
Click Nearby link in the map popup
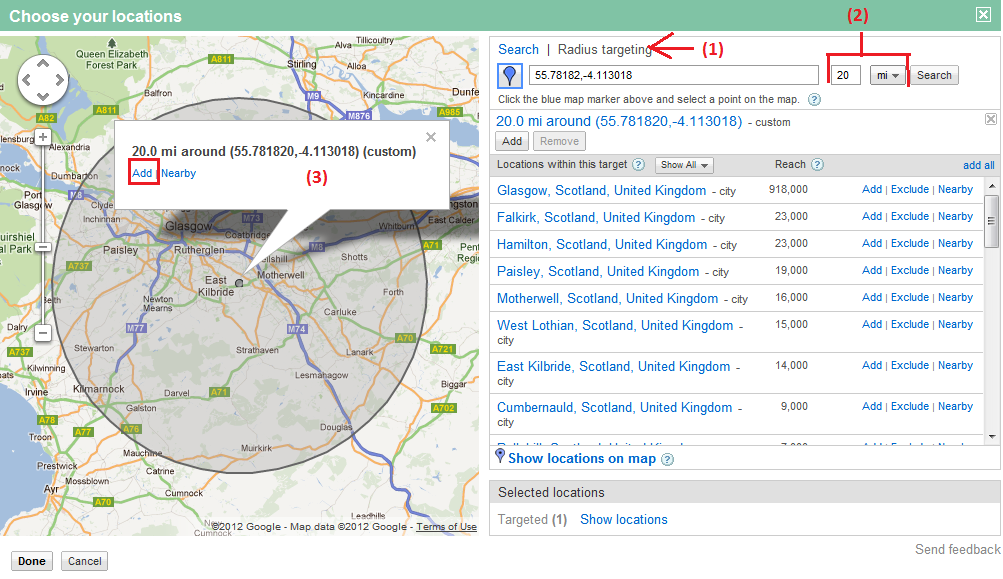coord(178,173)
